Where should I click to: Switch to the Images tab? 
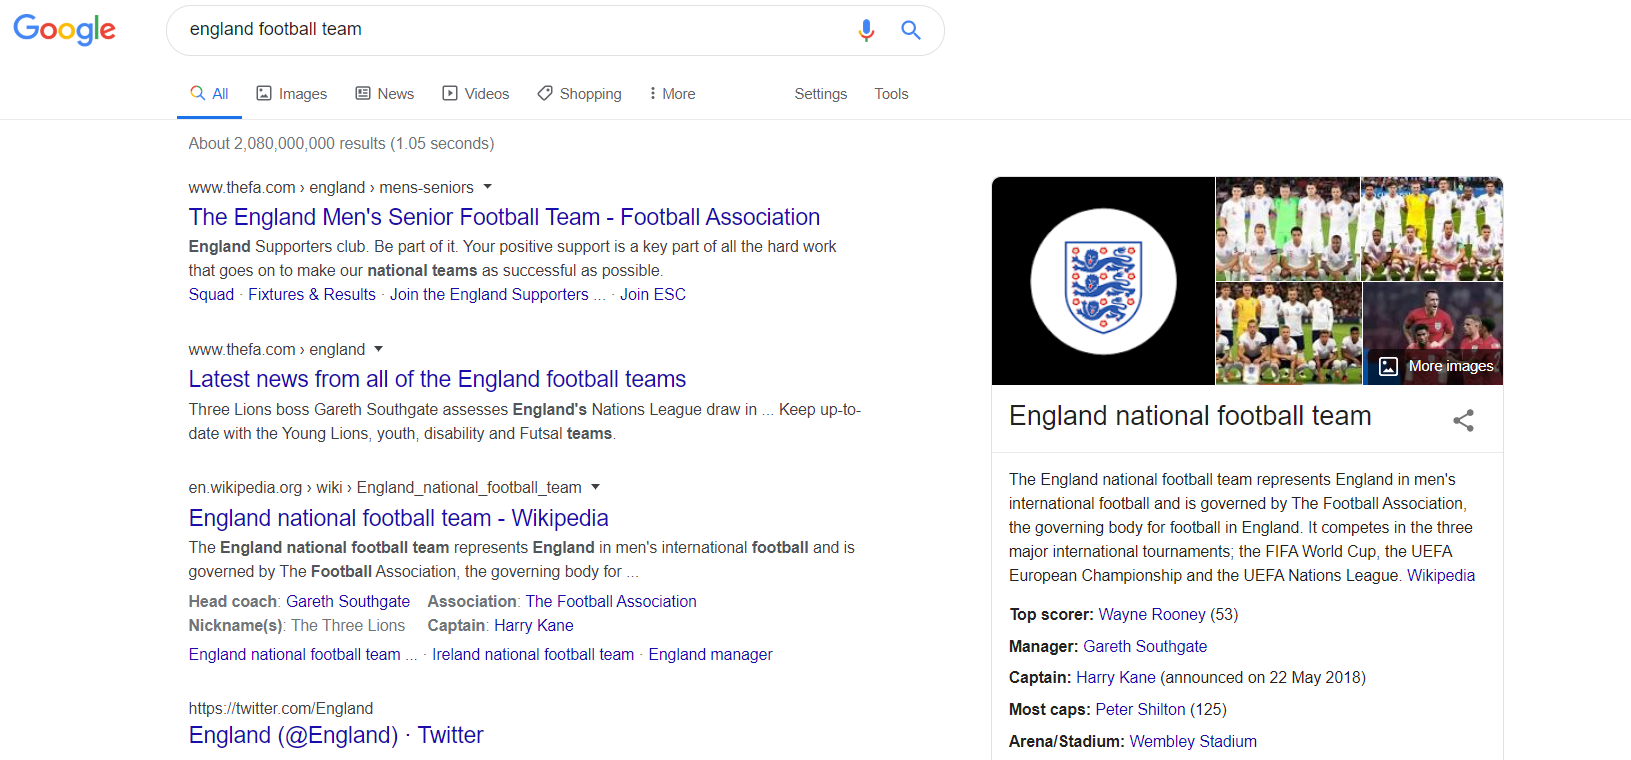tap(292, 94)
